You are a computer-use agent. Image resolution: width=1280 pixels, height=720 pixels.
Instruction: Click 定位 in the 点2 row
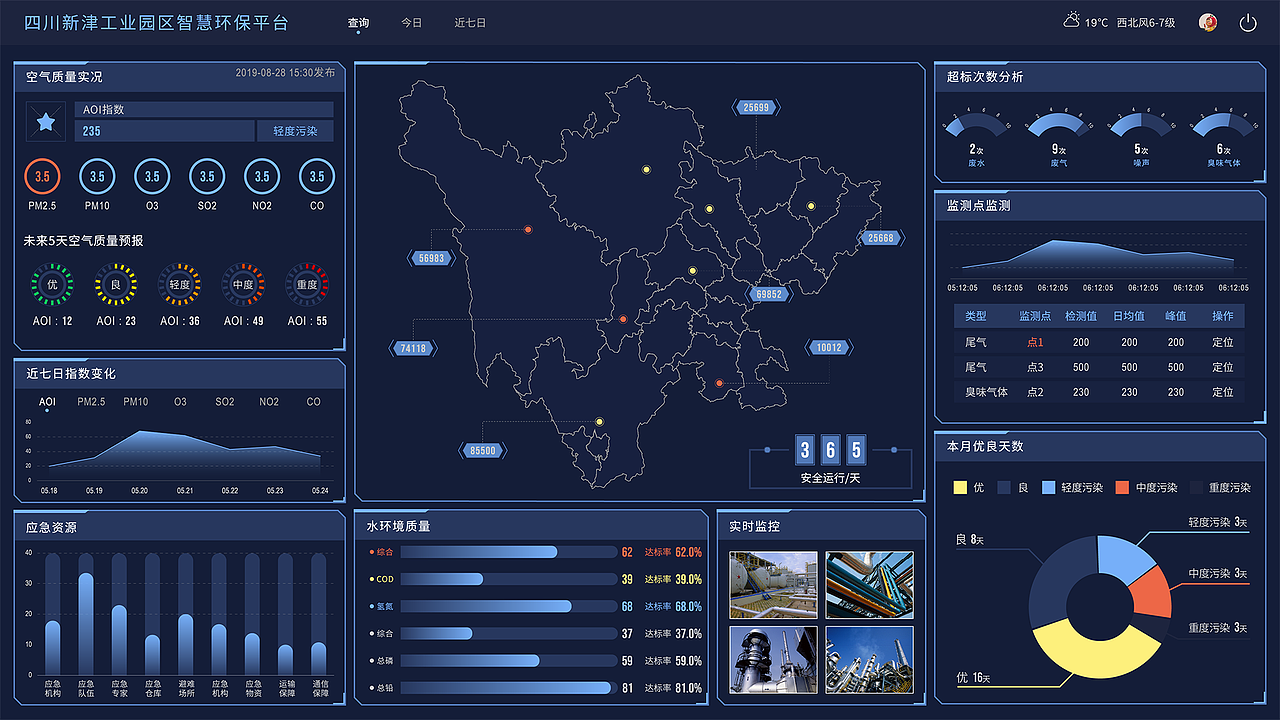1223,392
